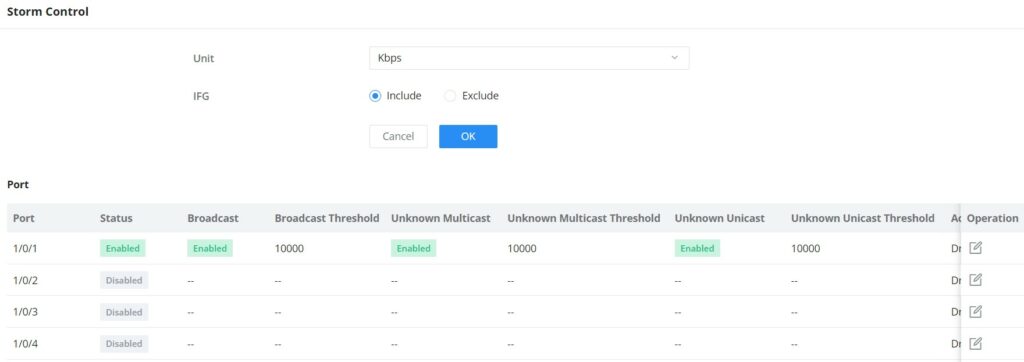Click Unknown Multicast Threshold 10000 for port 1/0/1
This screenshot has width=1024, height=362.
pyautogui.click(x=522, y=248)
